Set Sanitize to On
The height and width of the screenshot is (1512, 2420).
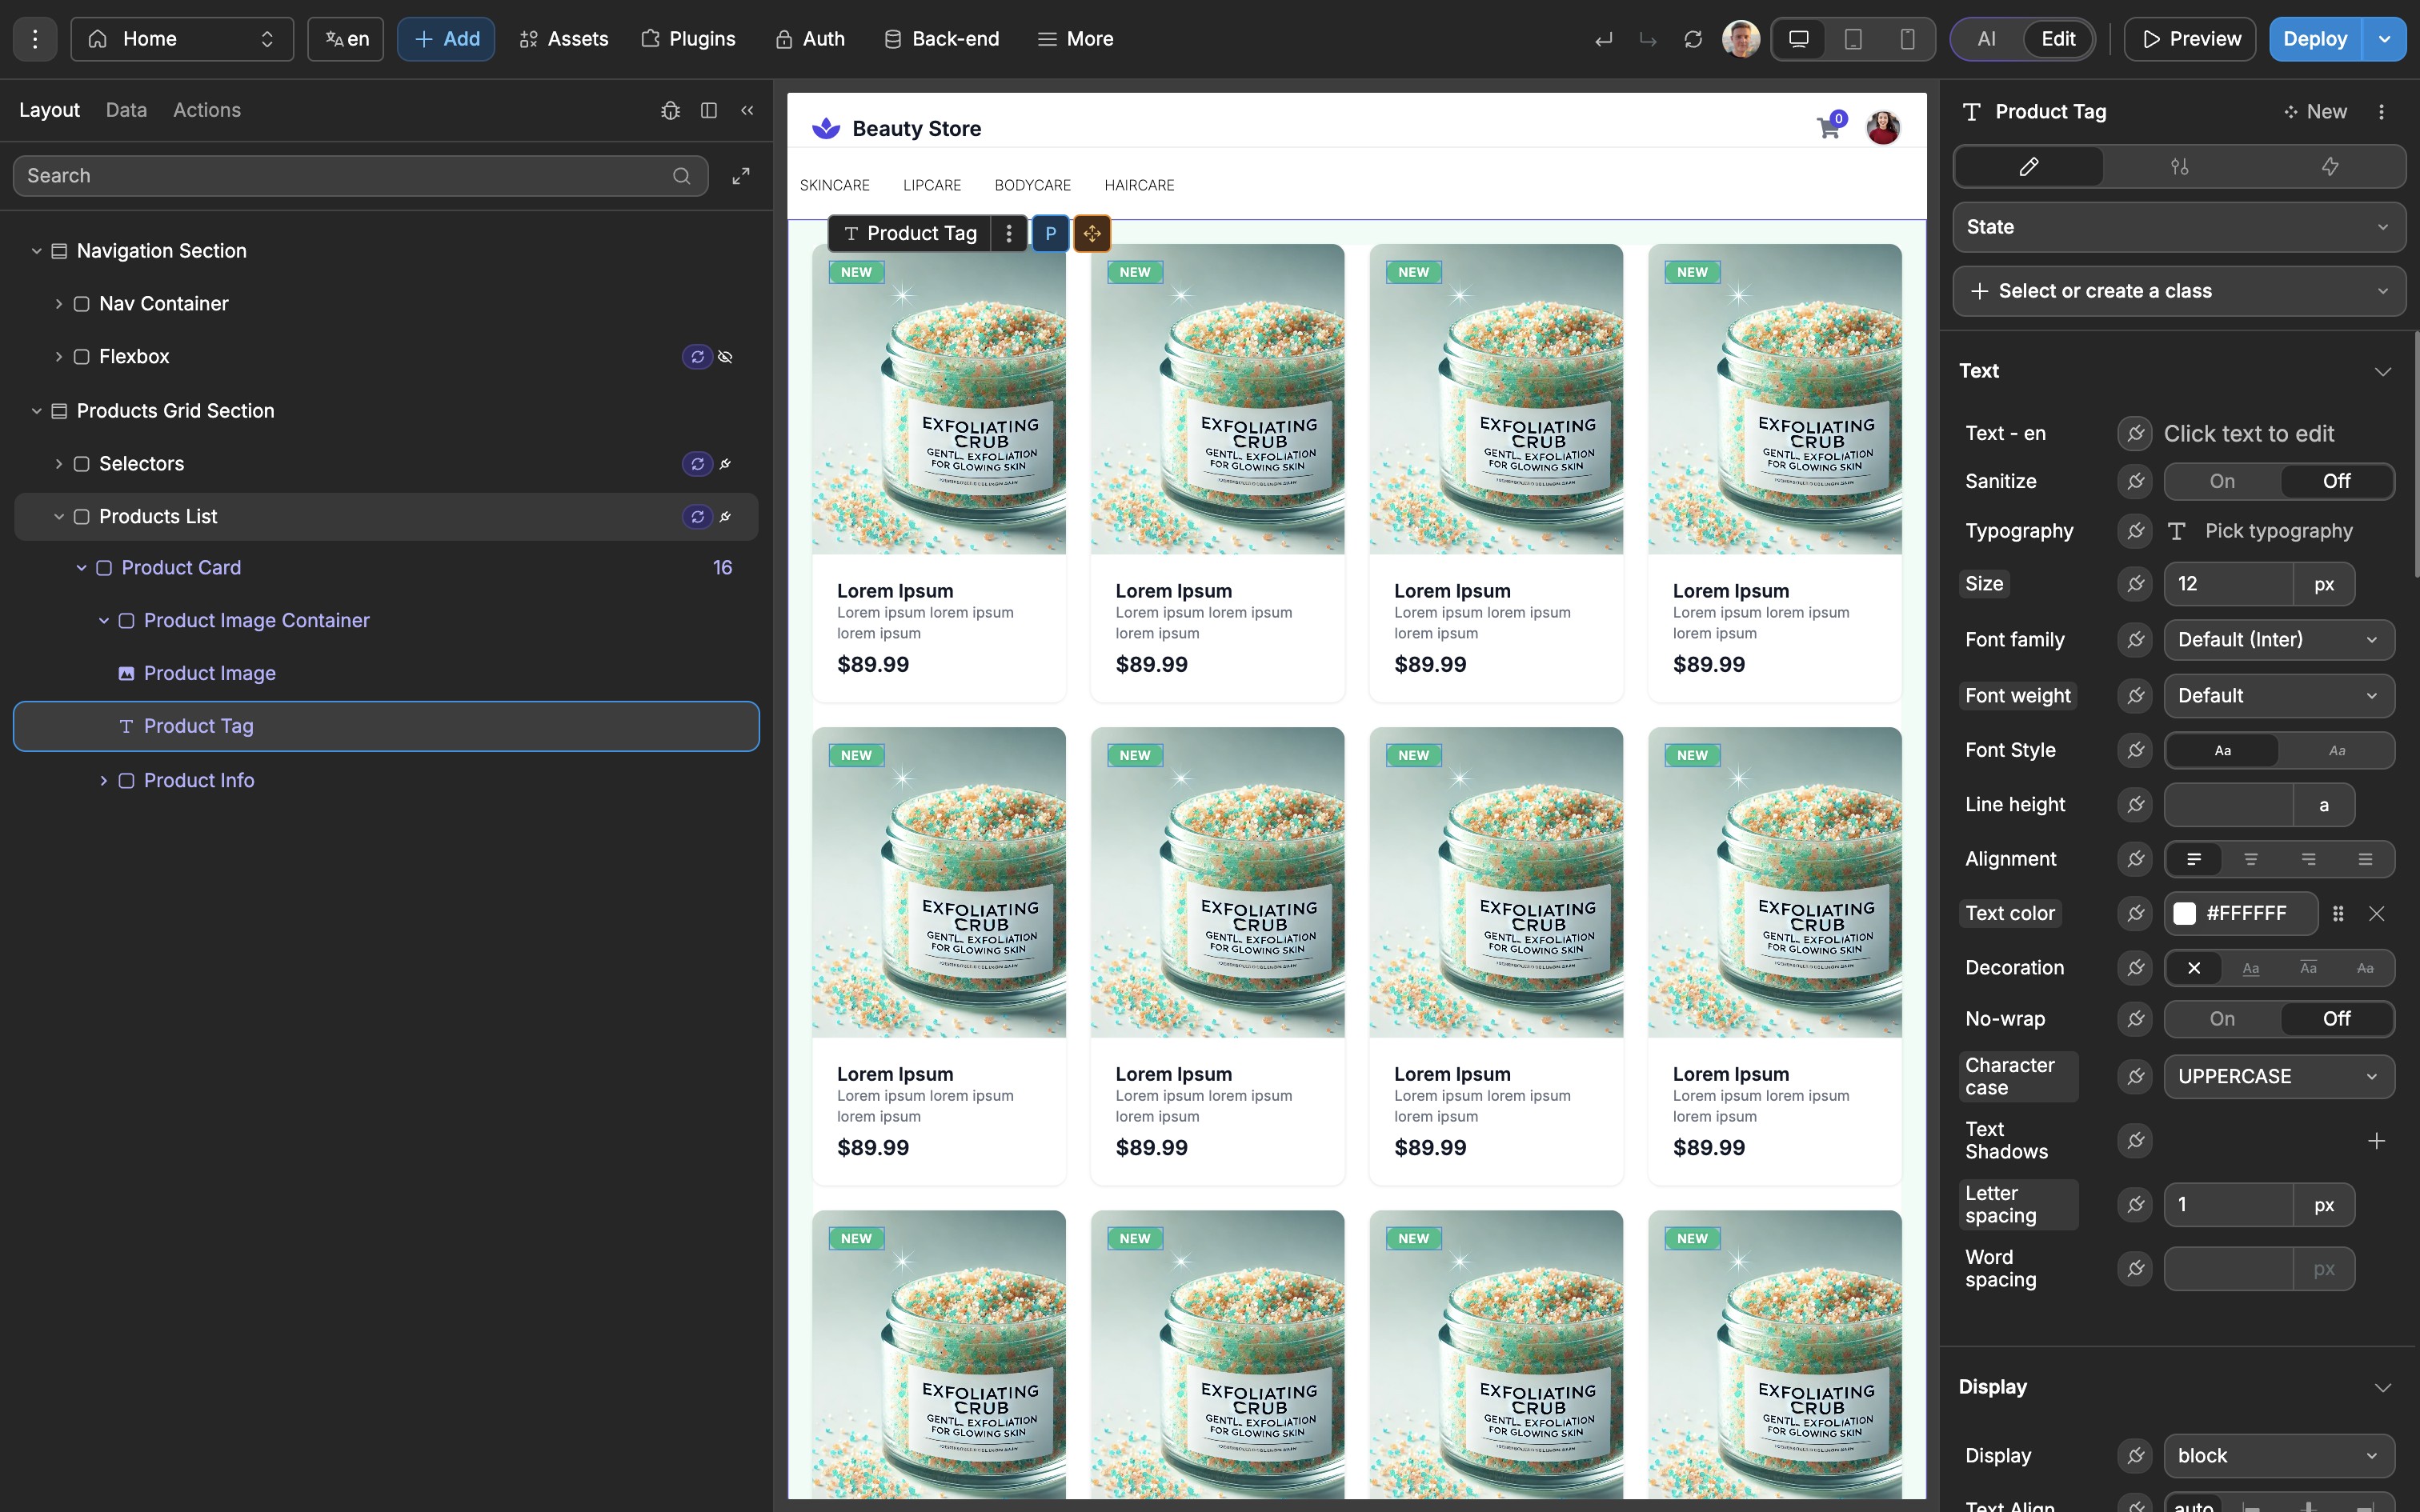click(x=2222, y=481)
